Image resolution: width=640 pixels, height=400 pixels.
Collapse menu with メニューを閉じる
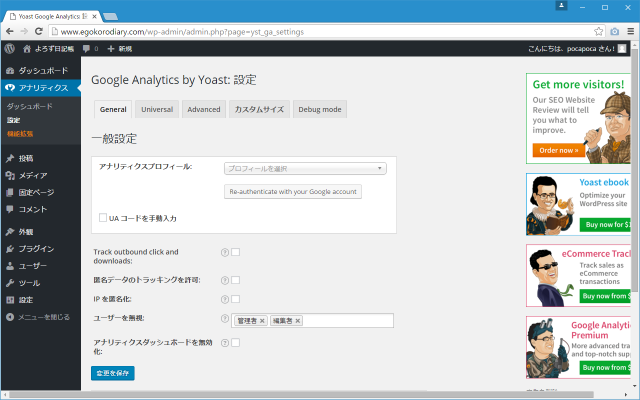[38, 317]
